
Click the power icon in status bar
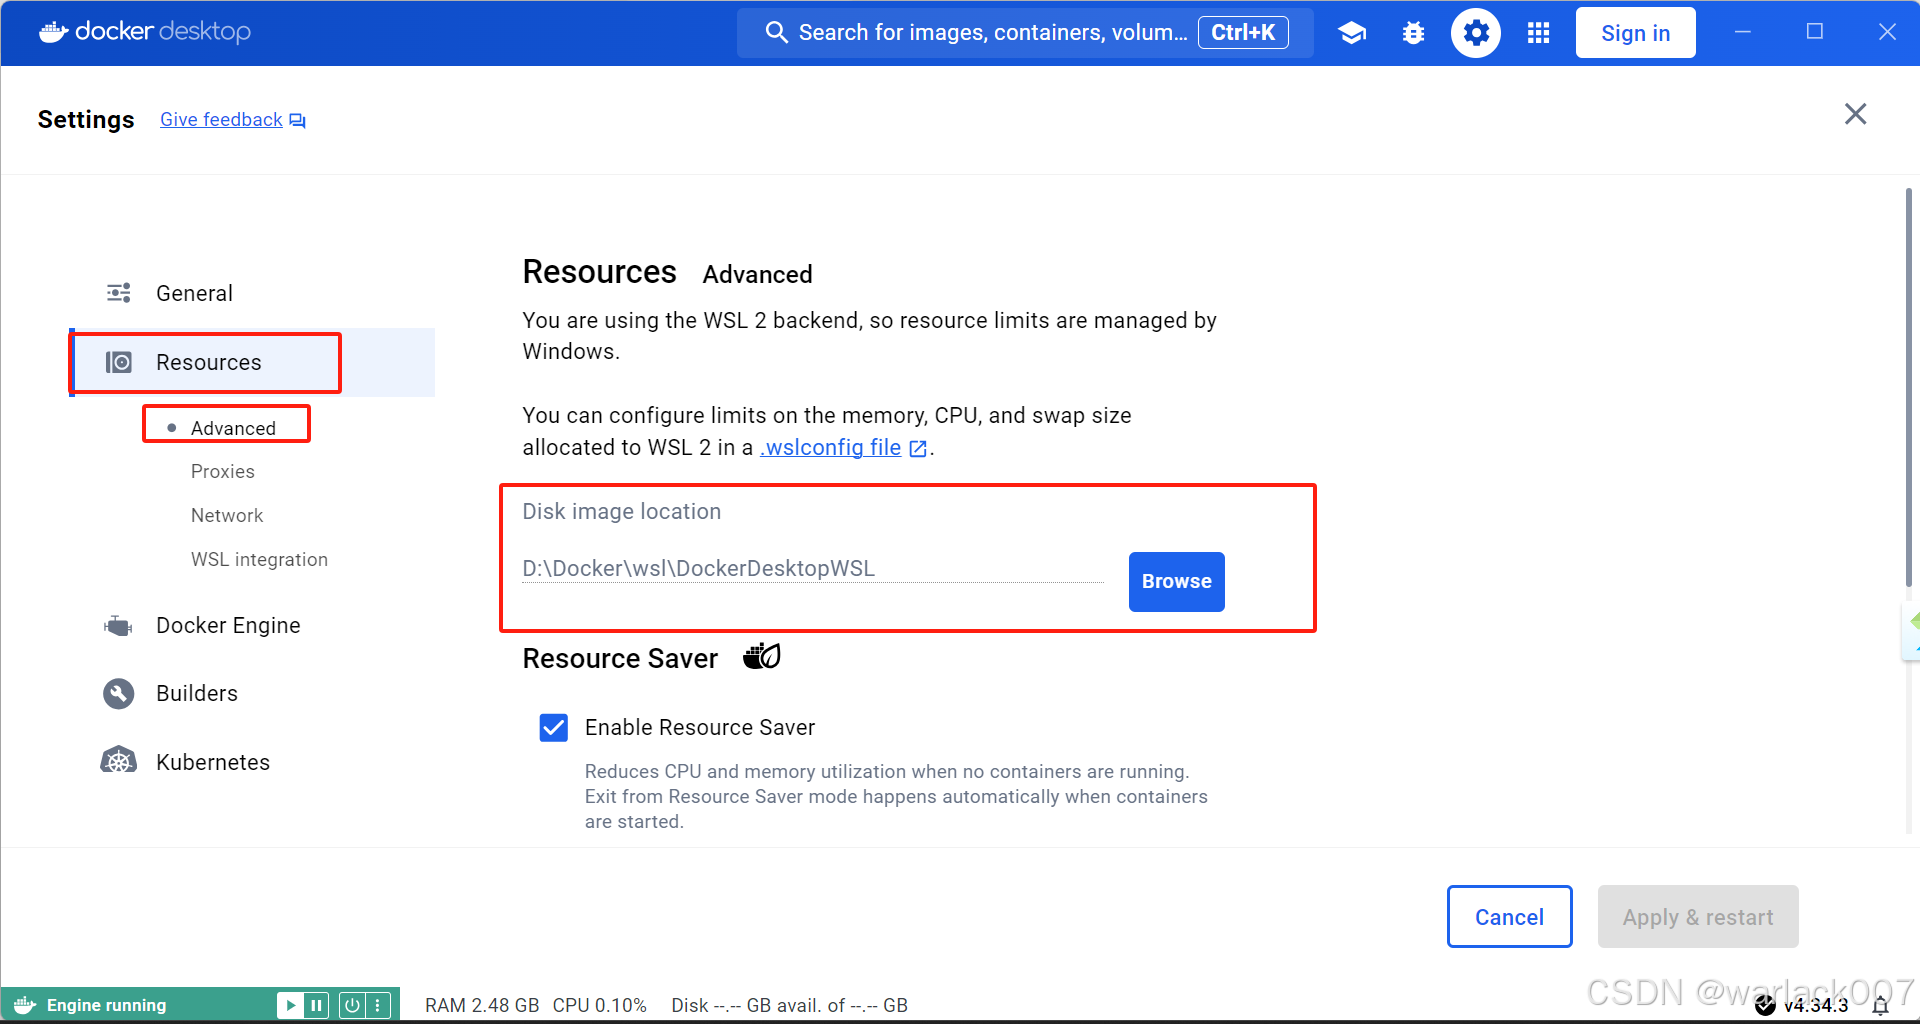click(352, 1005)
